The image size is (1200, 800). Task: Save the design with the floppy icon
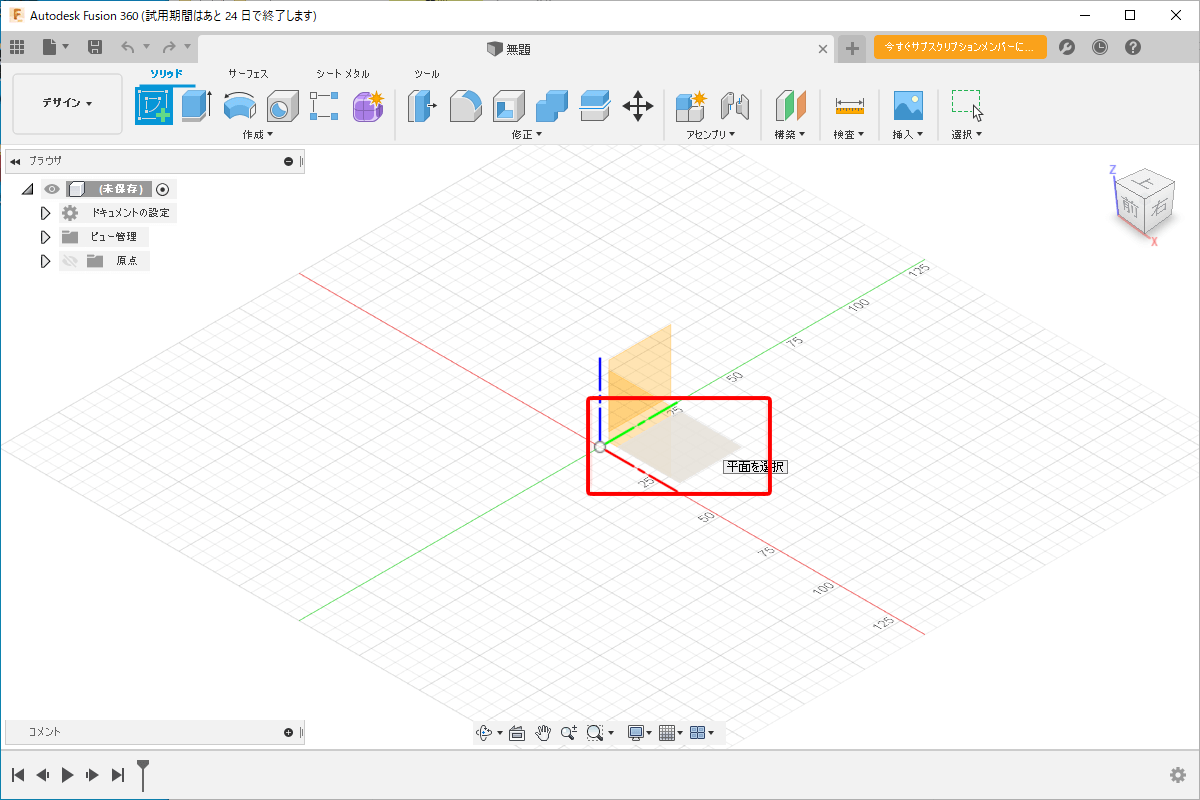point(95,47)
